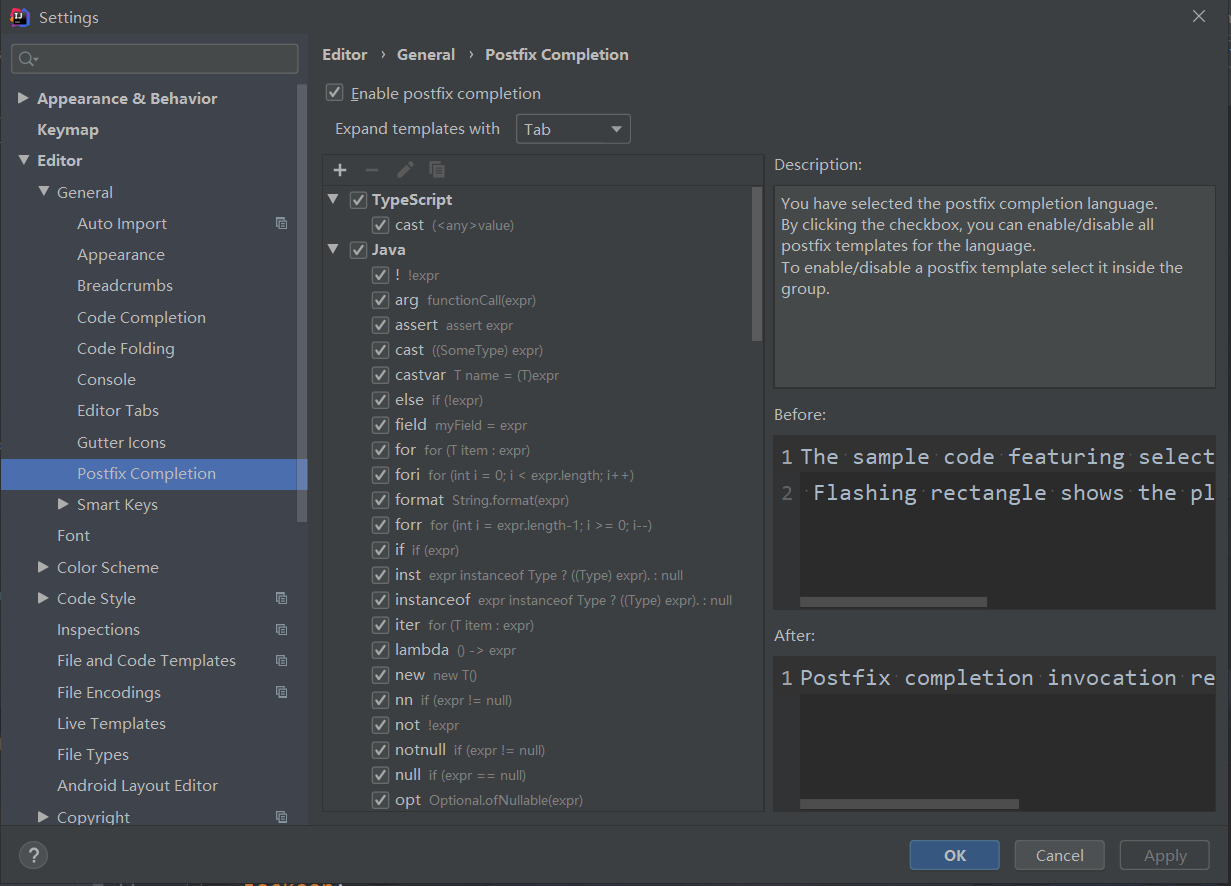Open the Font settings page
This screenshot has height=886, width=1231.
[73, 536]
